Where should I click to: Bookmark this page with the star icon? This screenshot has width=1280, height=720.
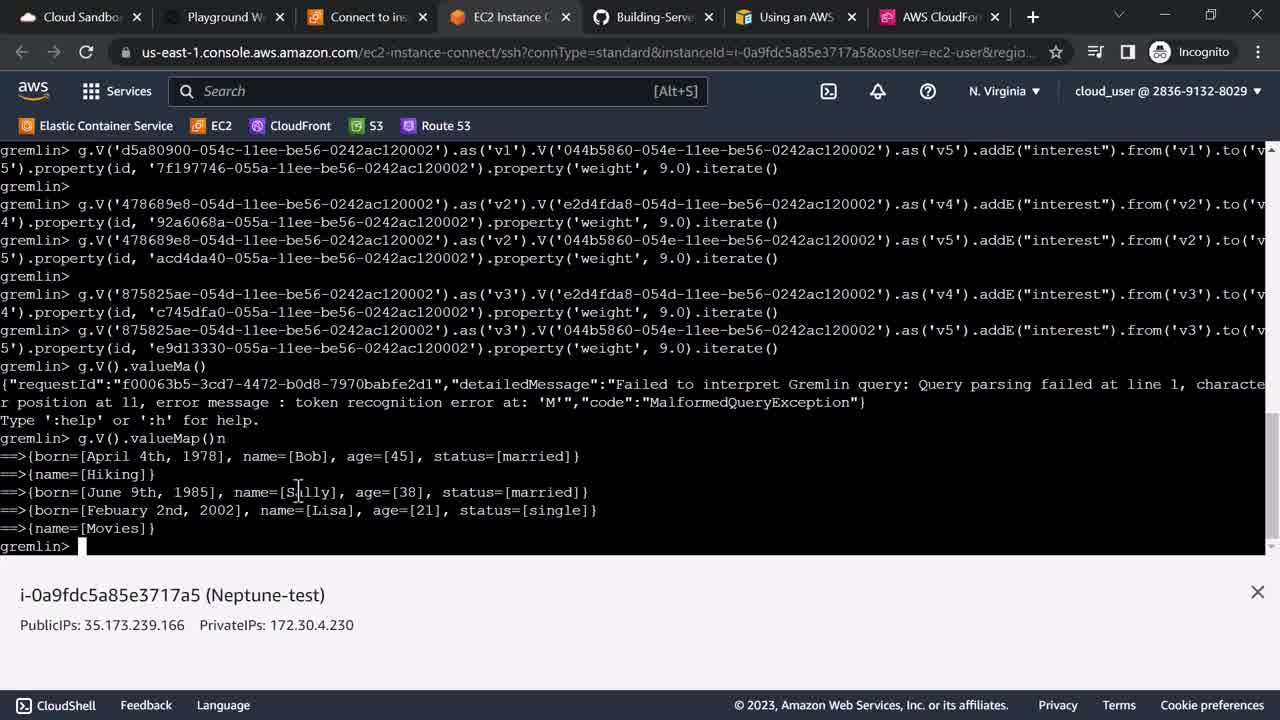[x=1056, y=52]
